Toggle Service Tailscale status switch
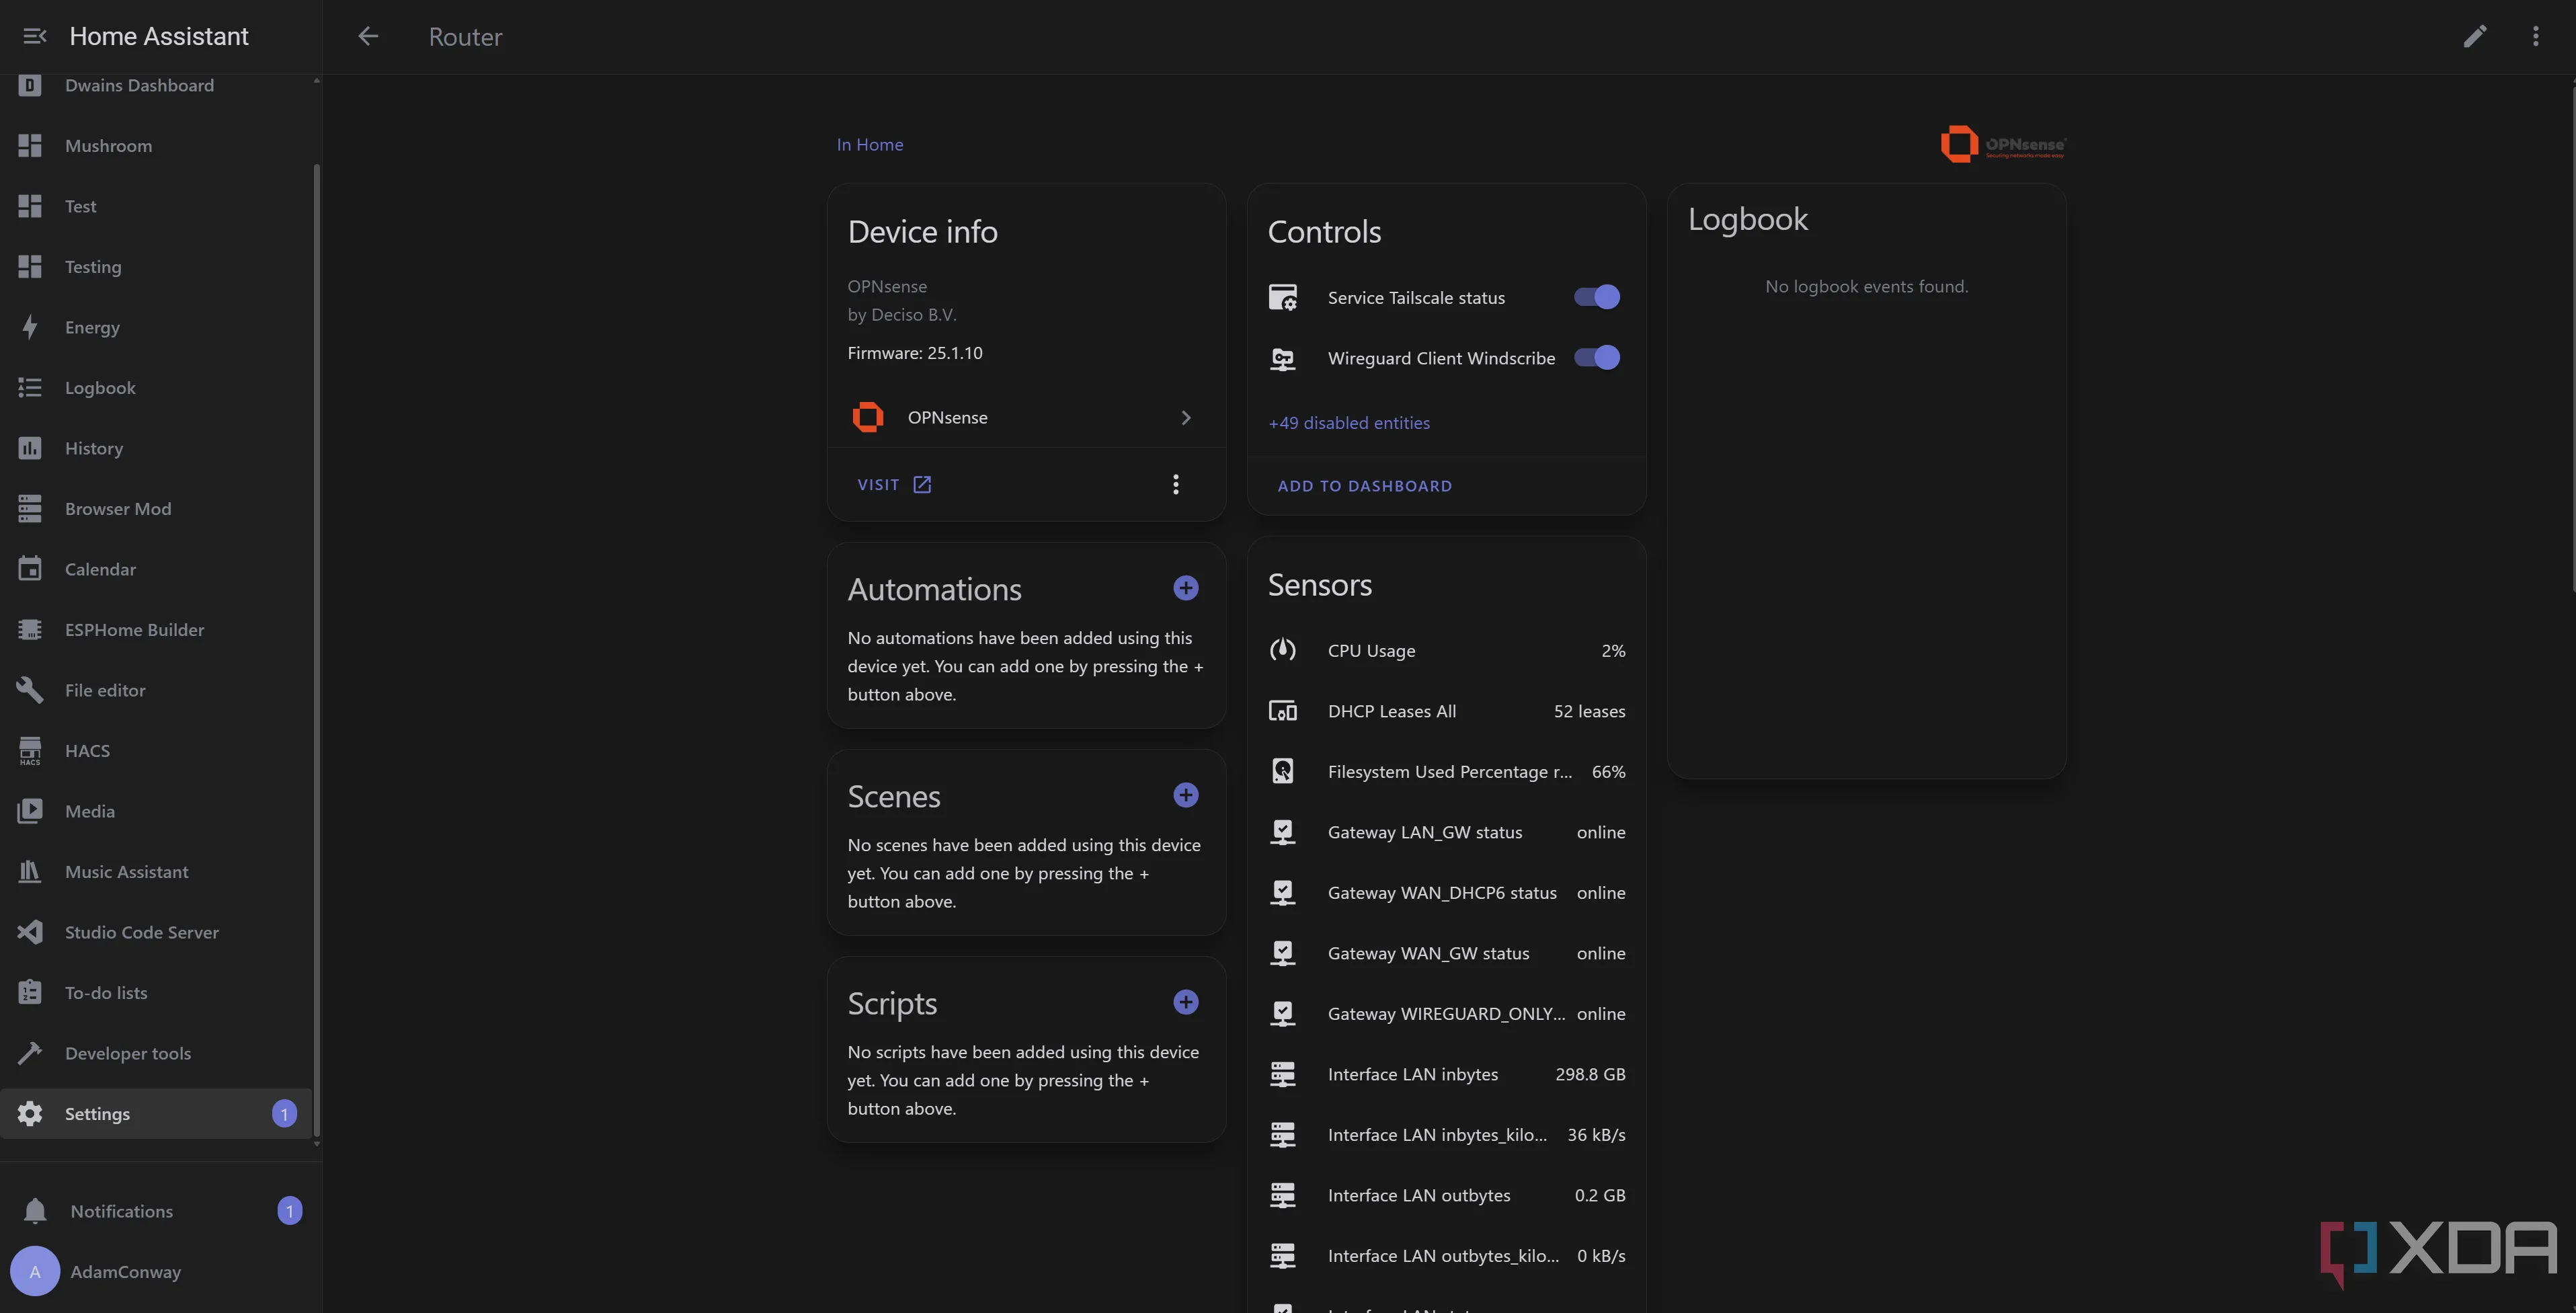This screenshot has height=1313, width=2576. tap(1597, 298)
